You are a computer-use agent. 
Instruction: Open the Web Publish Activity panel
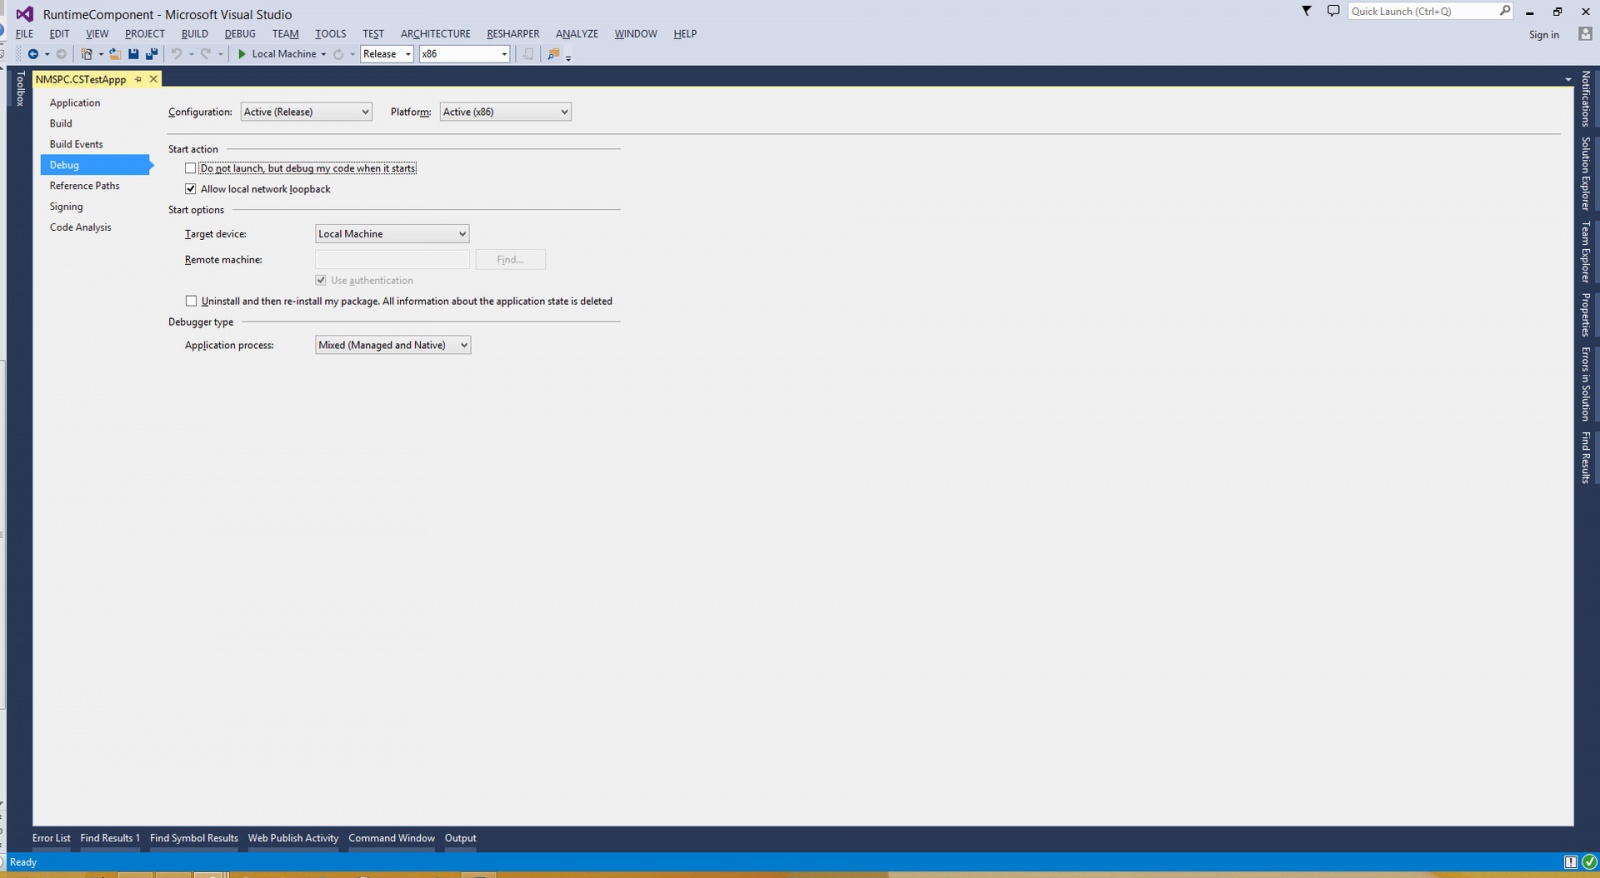click(293, 838)
